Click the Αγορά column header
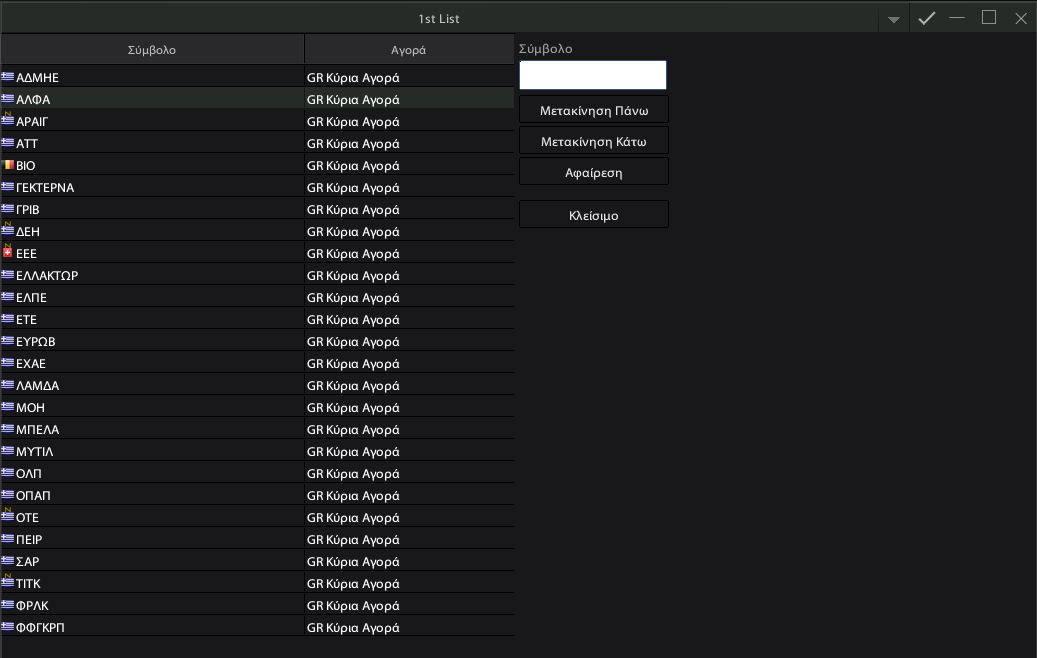Viewport: 1037px width, 658px height. (409, 50)
